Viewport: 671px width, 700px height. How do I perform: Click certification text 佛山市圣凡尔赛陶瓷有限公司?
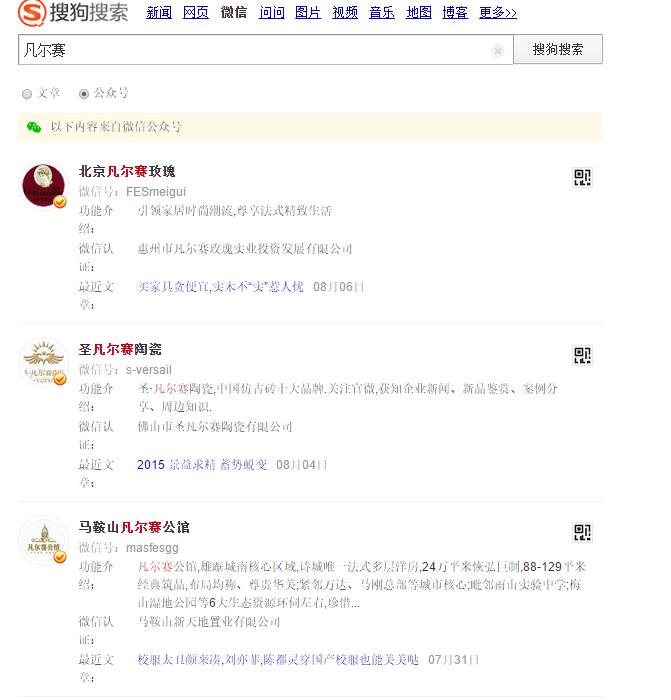[215, 427]
